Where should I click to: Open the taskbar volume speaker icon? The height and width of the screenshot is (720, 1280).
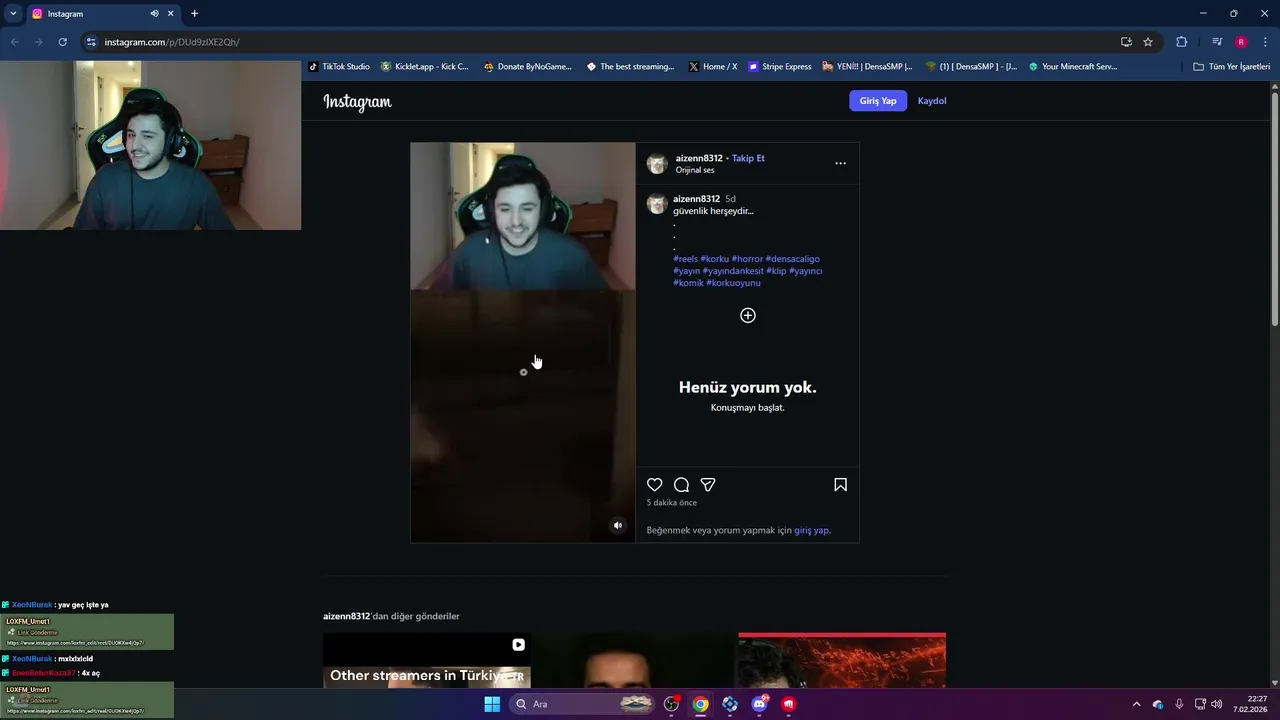pyautogui.click(x=1217, y=704)
